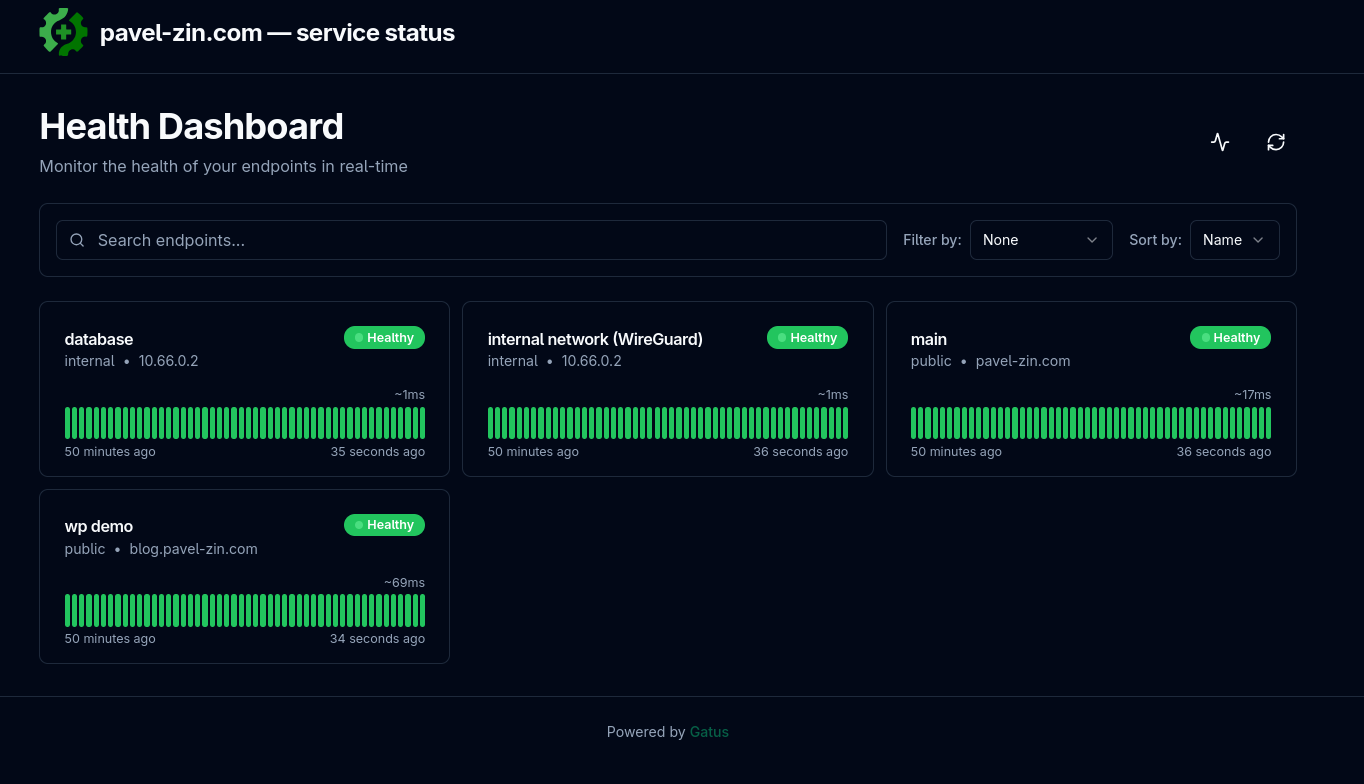This screenshot has width=1364, height=784.
Task: Open the main endpoint title
Action: [929, 339]
